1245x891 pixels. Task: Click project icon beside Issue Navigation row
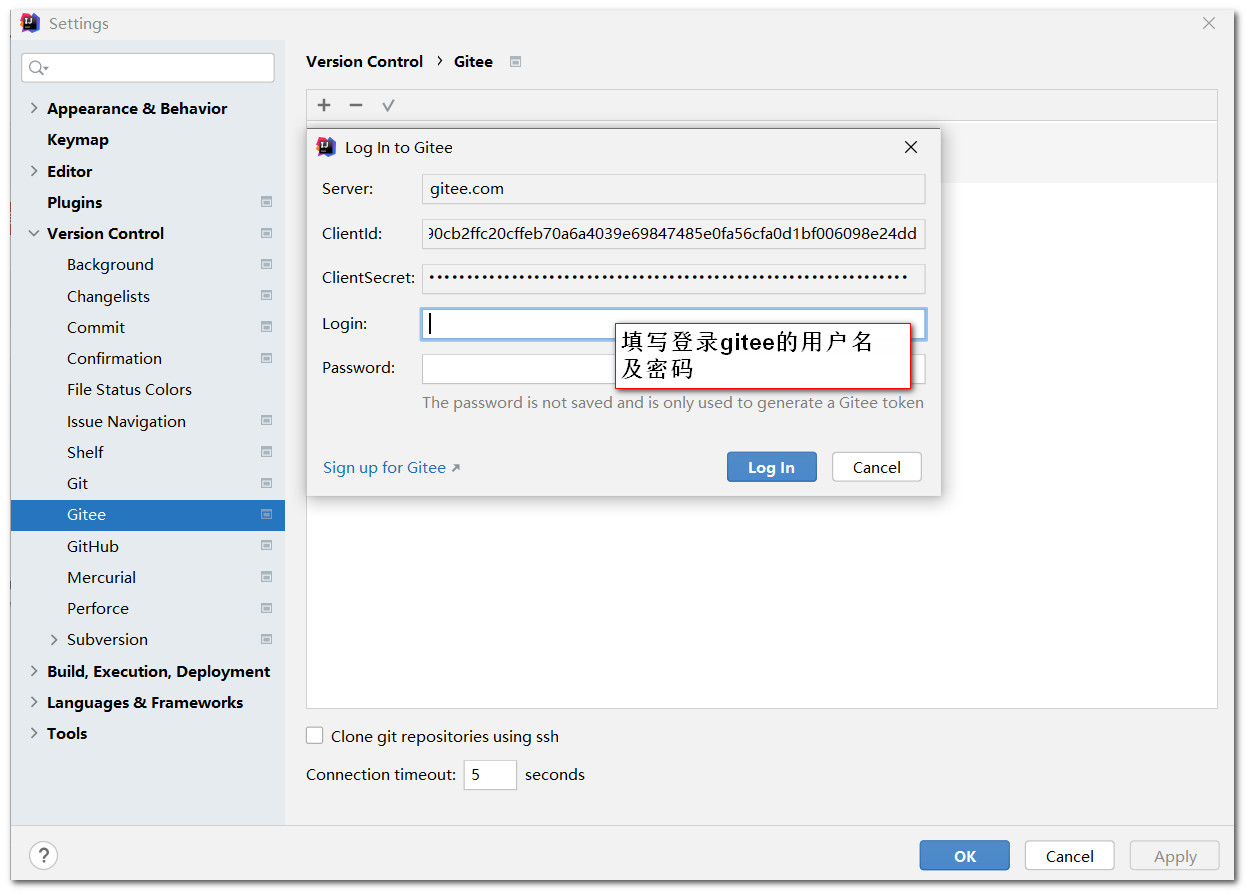[x=266, y=421]
